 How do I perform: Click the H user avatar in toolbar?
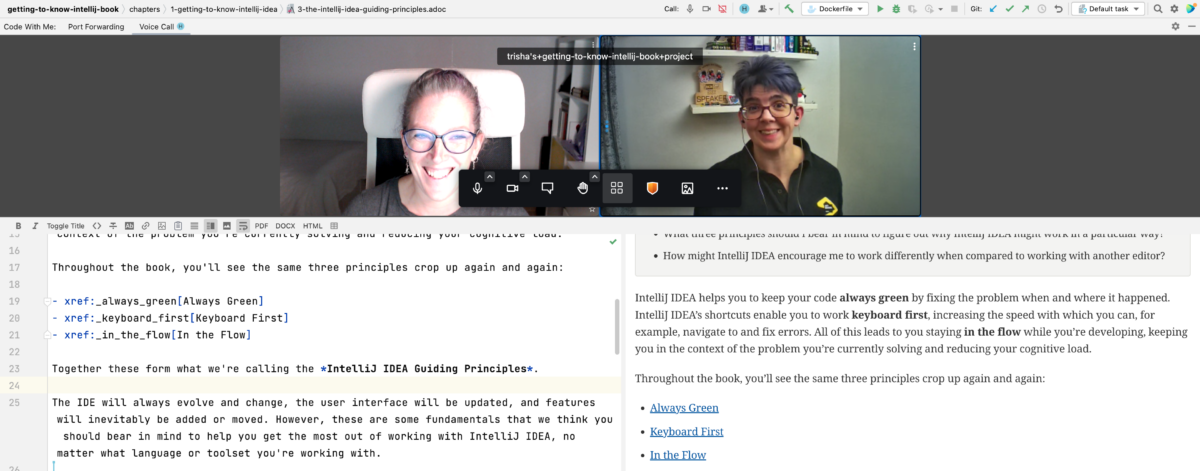pyautogui.click(x=745, y=9)
